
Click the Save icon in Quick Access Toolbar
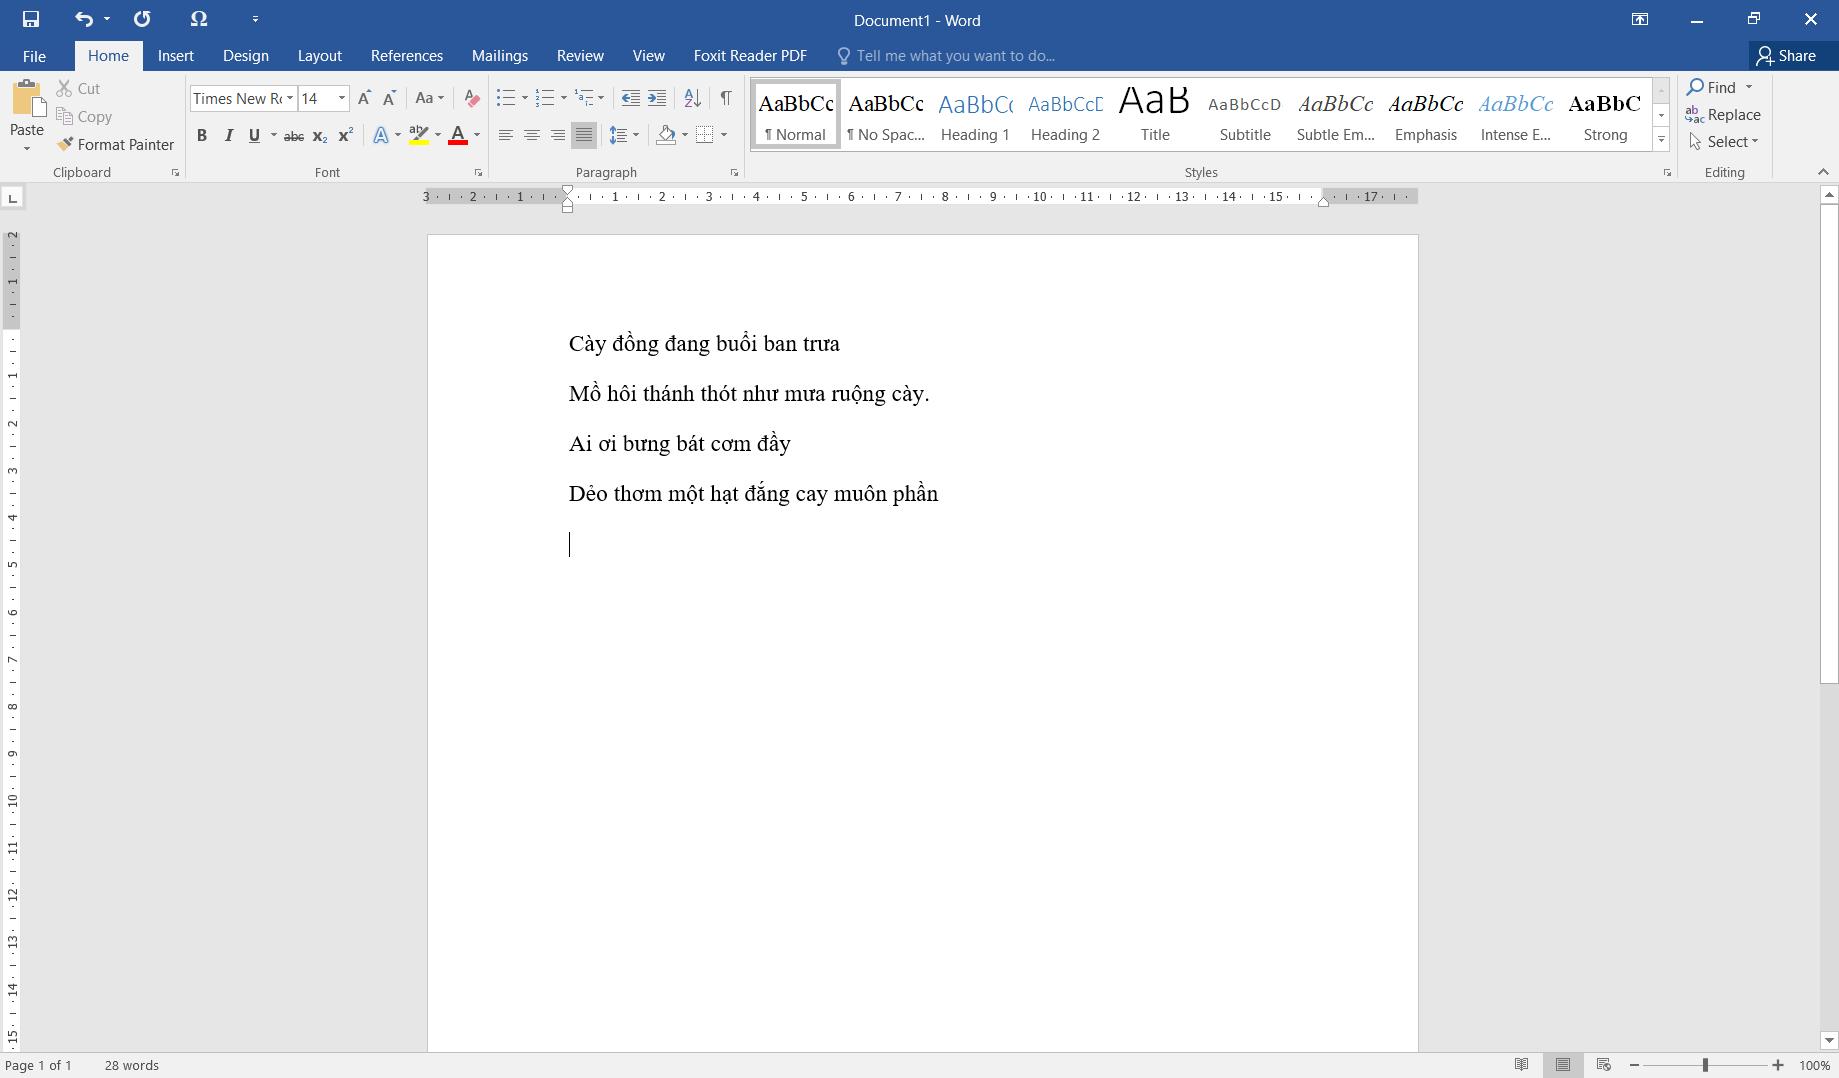[31, 19]
